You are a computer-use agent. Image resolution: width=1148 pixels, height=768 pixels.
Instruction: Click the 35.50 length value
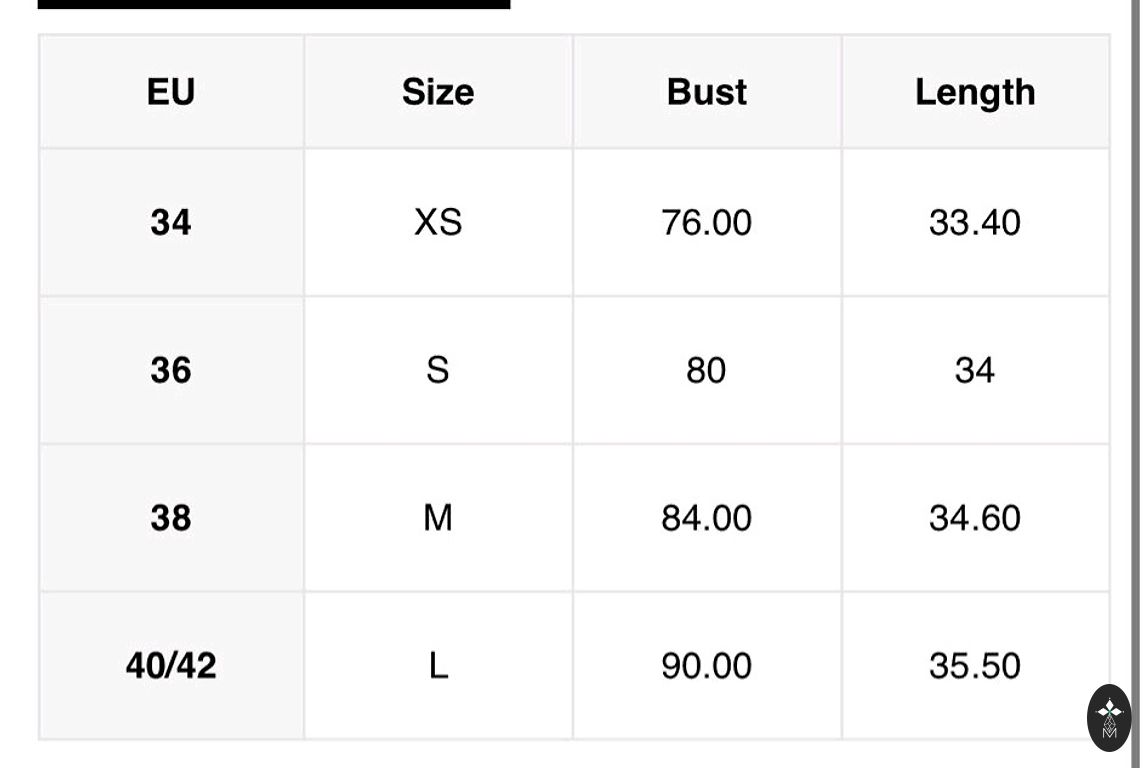pos(975,666)
